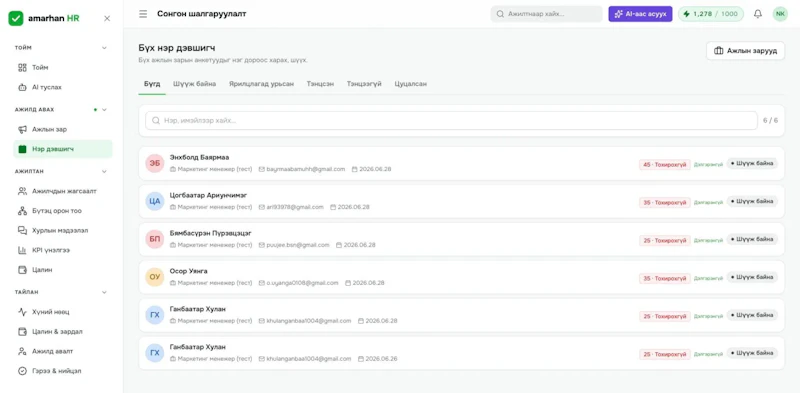Click the Ажилчдын жагсаалт people icon
This screenshot has height=393, width=800.
22,191
